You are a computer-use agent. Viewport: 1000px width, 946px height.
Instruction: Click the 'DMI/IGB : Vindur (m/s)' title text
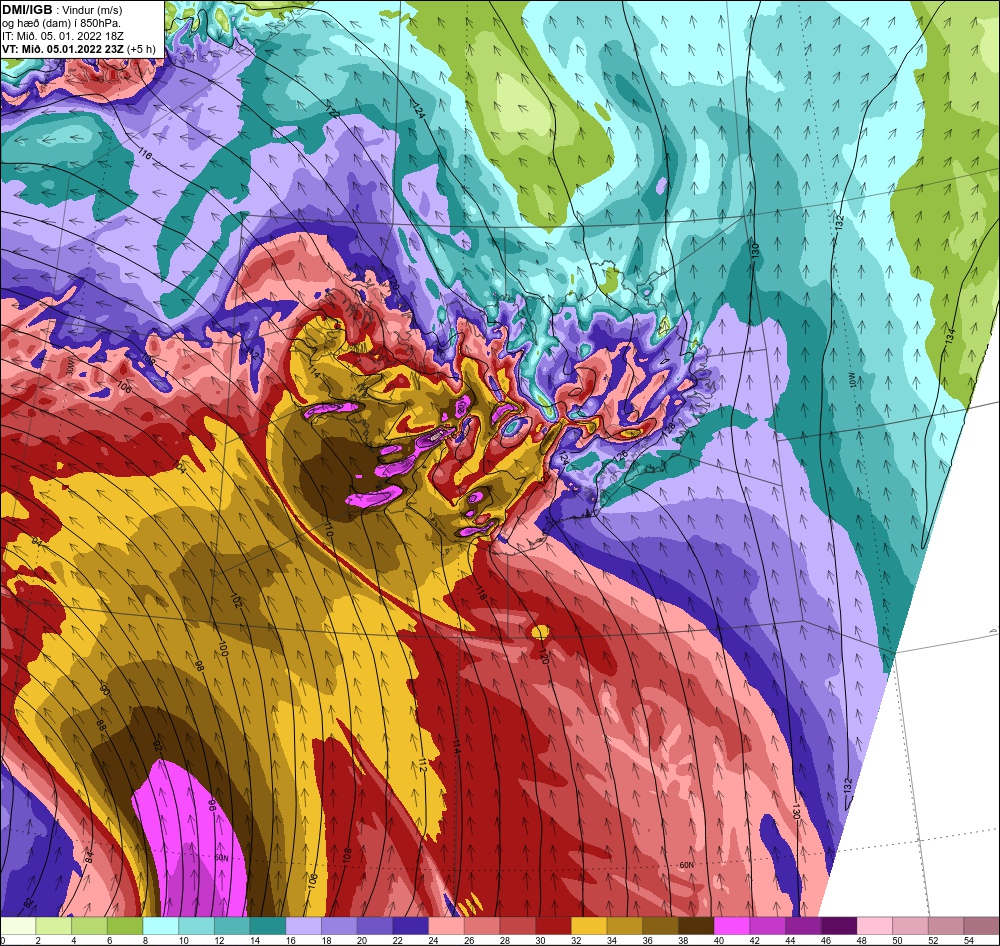tap(62, 10)
